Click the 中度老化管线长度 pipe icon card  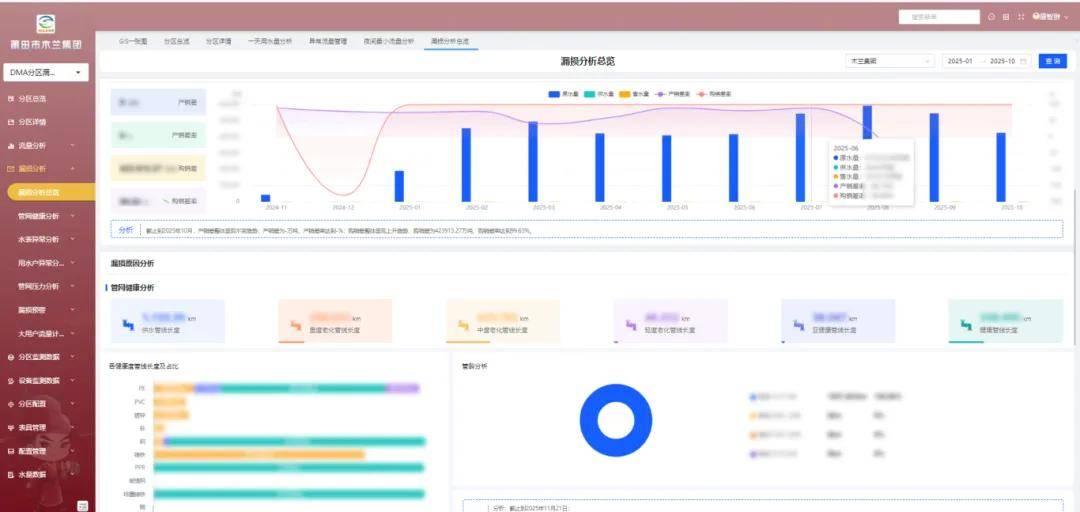[x=463, y=325]
